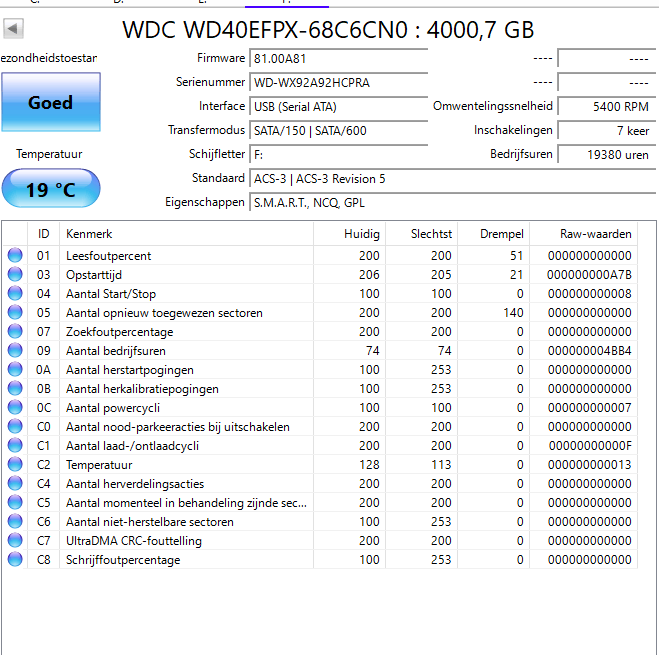The image size is (659, 655).
Task: Select status orb for Aantal bedrijfsuren row
Action: pos(15,350)
